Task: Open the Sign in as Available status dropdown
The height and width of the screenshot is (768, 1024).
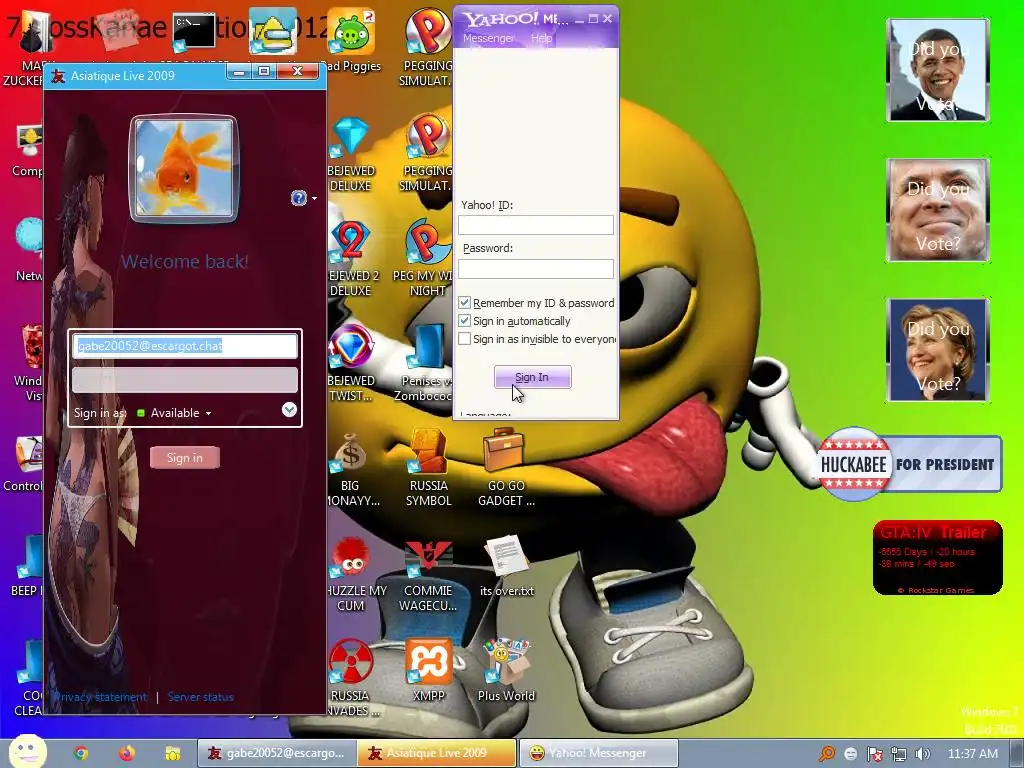Action: coord(174,413)
